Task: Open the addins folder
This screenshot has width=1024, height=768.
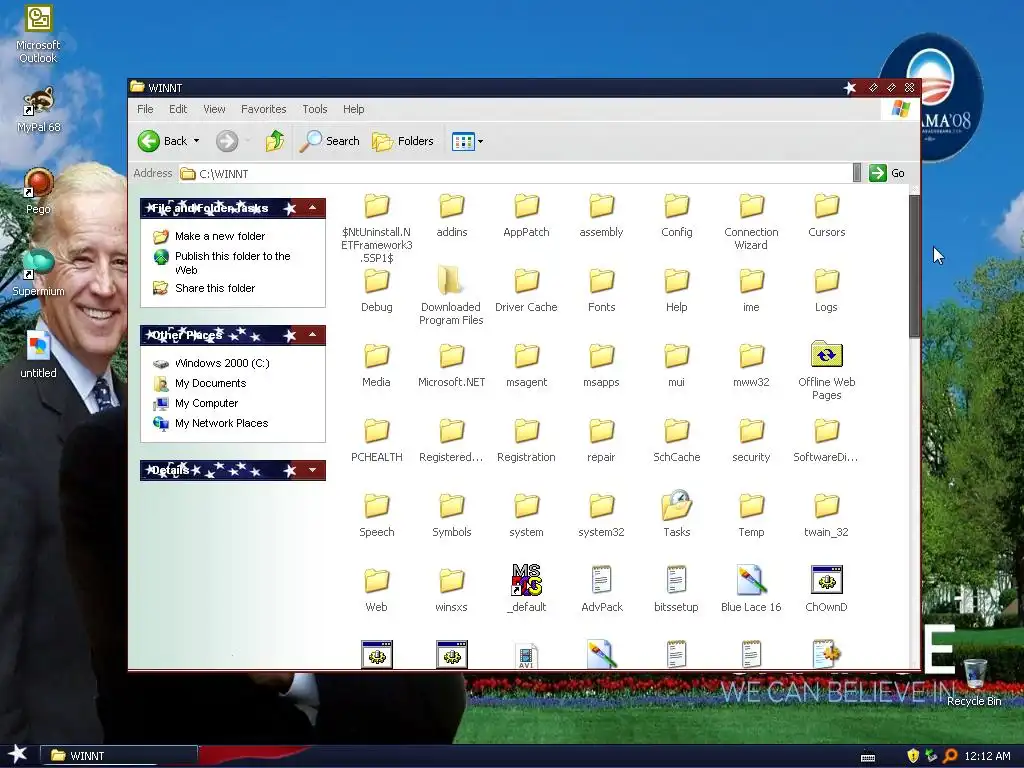Action: click(x=451, y=216)
